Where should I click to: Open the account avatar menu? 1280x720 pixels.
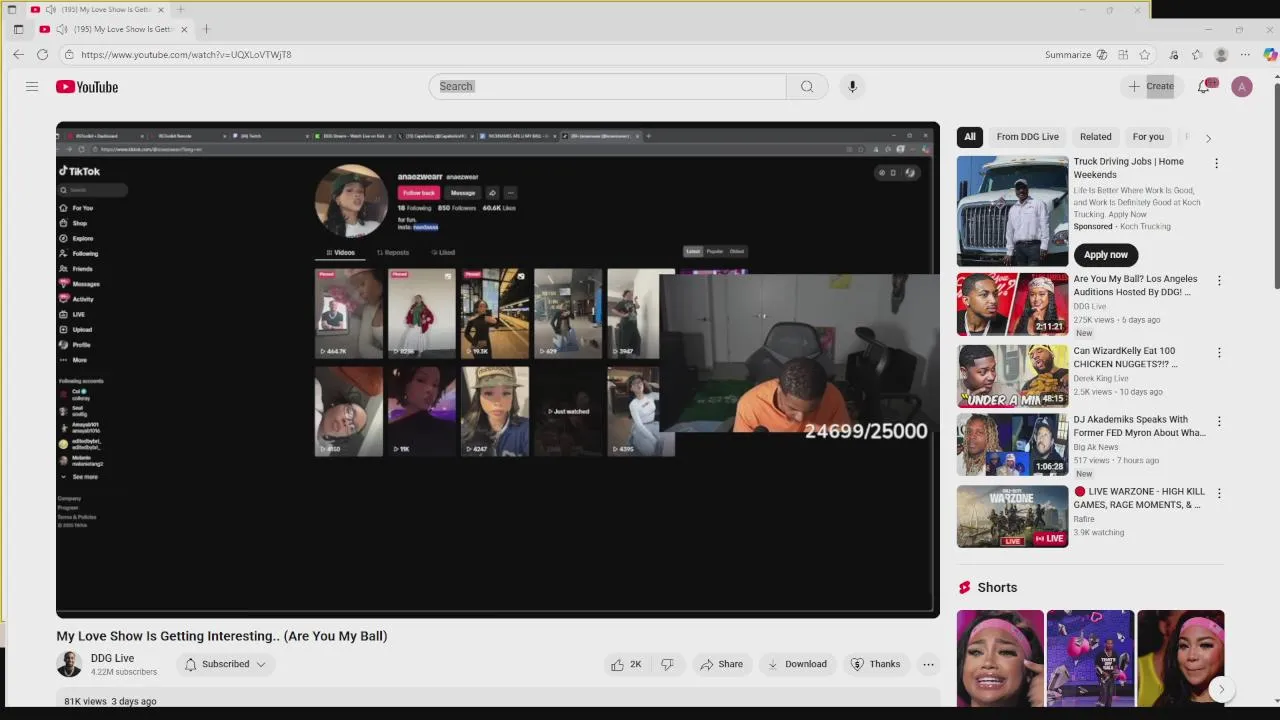coord(1242,87)
